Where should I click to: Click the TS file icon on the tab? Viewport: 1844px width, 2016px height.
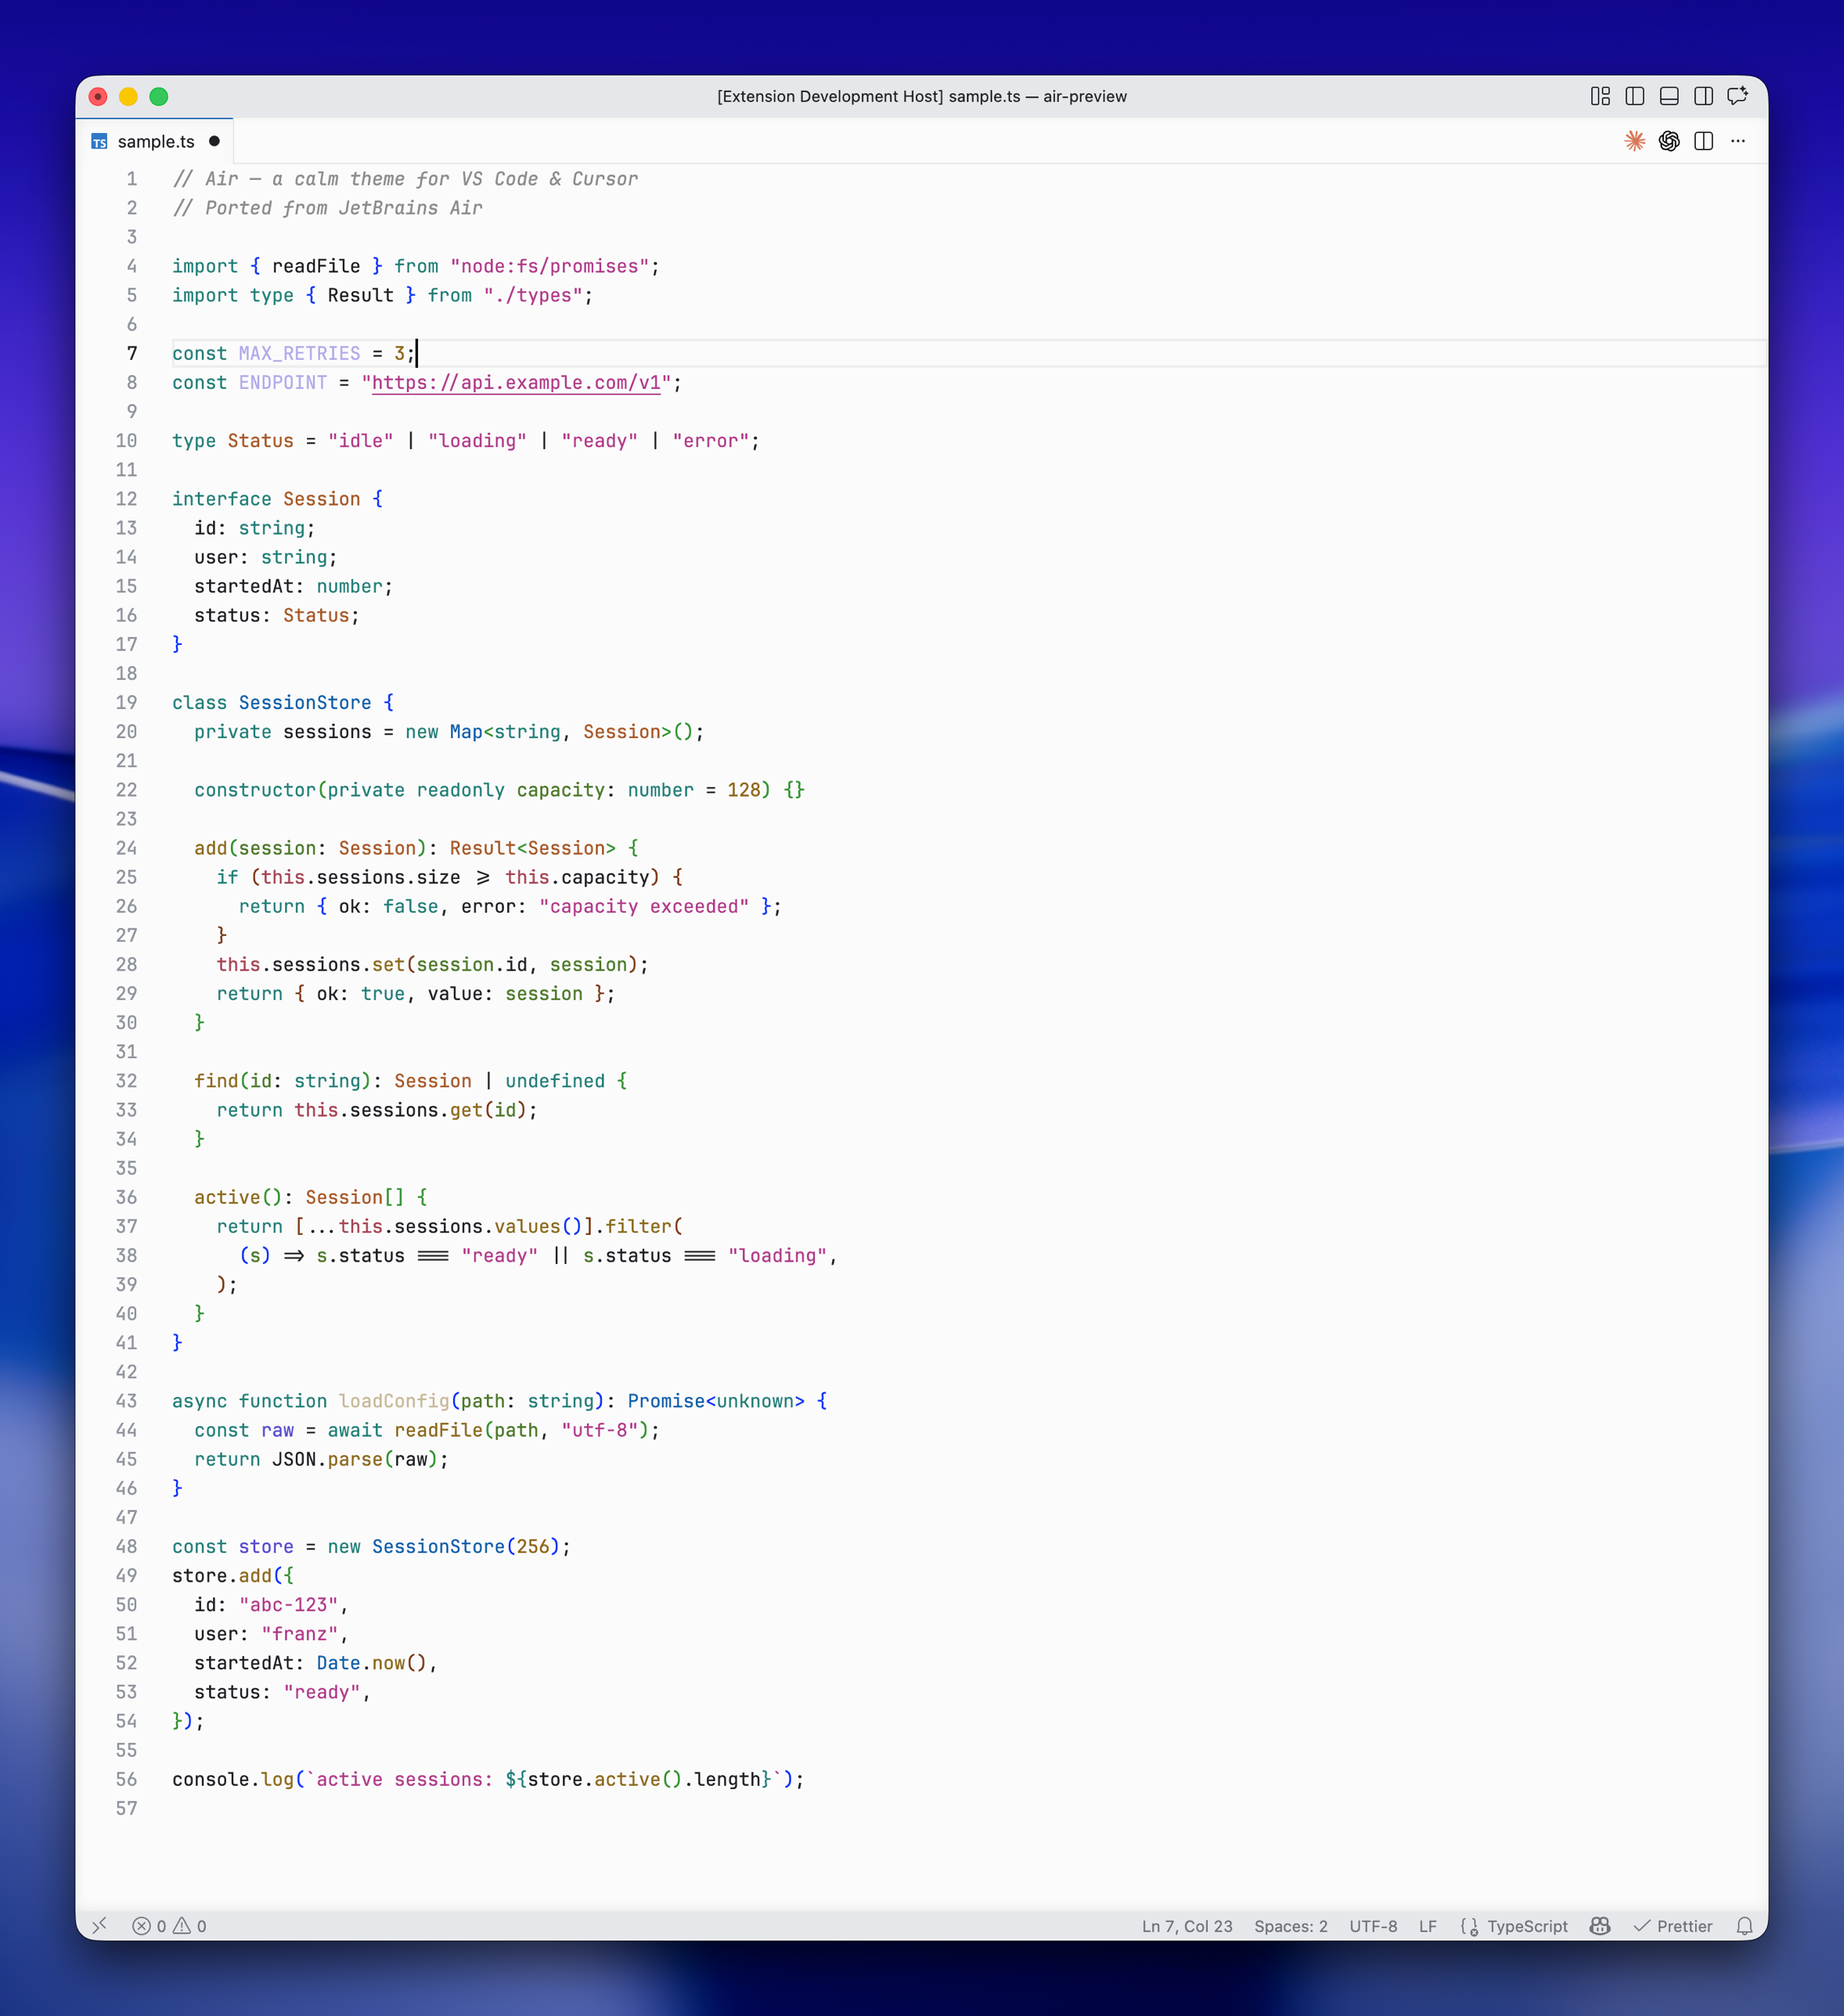pos(99,142)
